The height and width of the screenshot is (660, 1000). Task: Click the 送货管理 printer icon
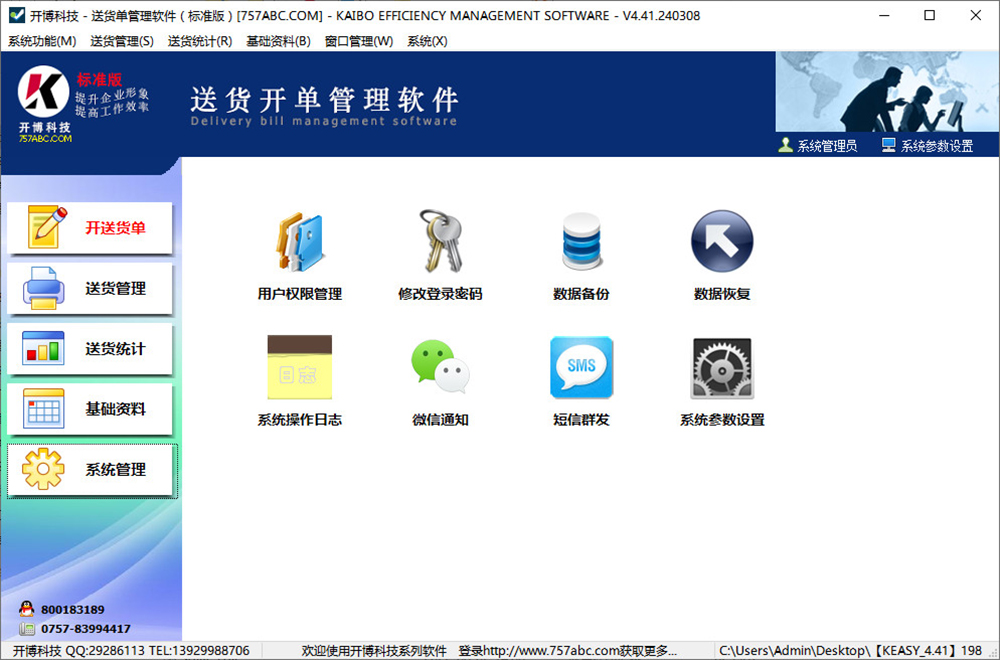(x=43, y=288)
